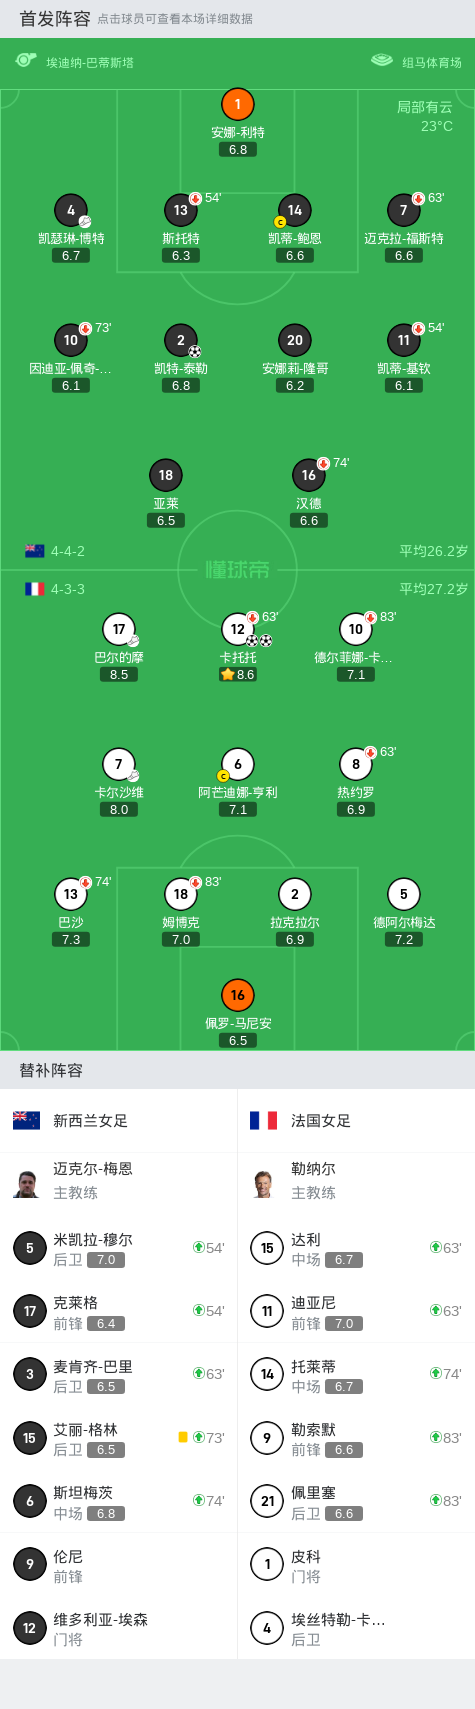Screen dimensions: 475x1709
Task: Tap the New Zealand flag beside 4-4-2
Action: pyautogui.click(x=35, y=551)
